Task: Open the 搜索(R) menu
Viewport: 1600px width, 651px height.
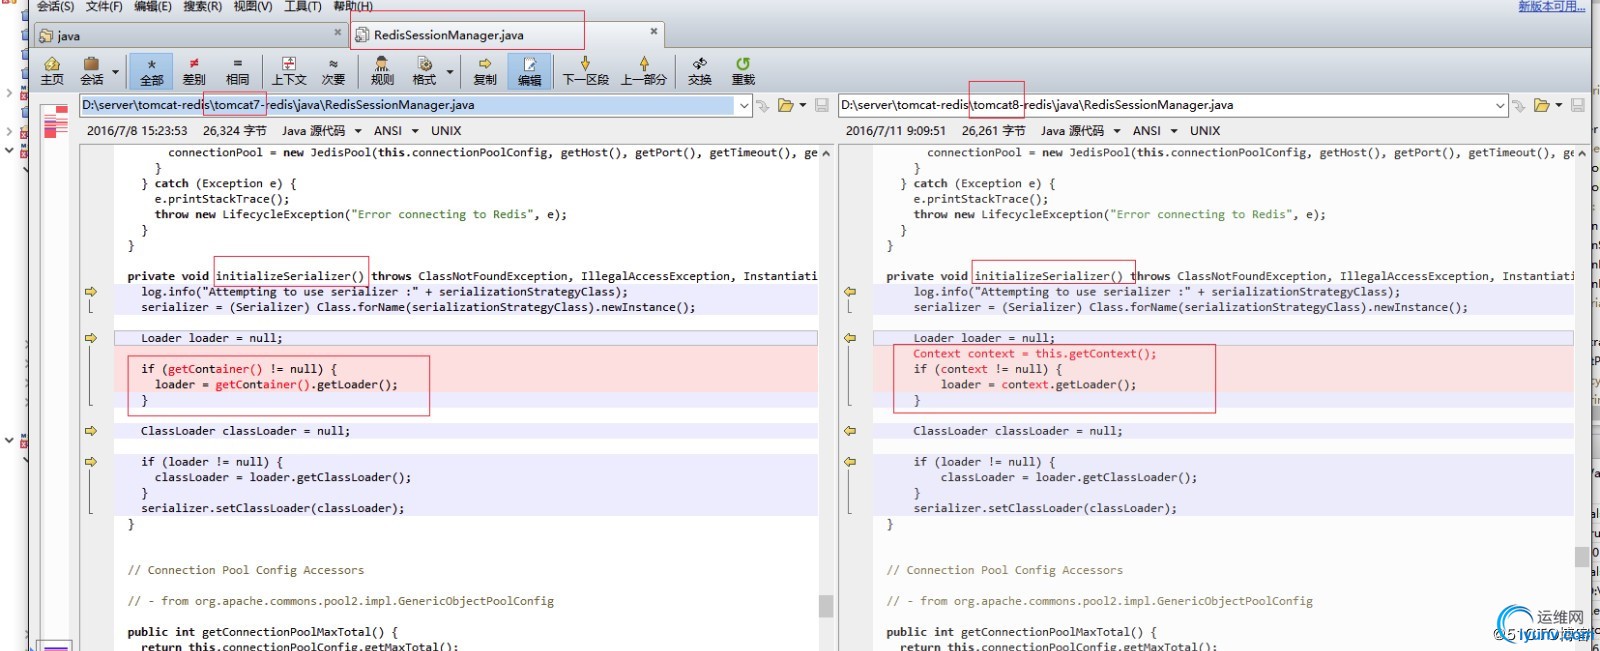Action: (202, 6)
